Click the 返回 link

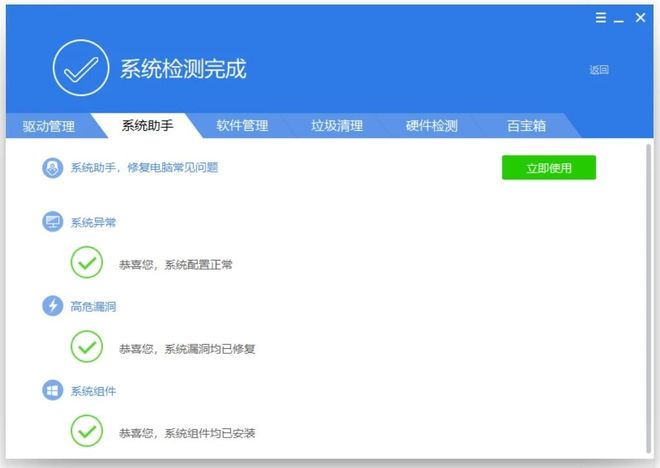599,70
